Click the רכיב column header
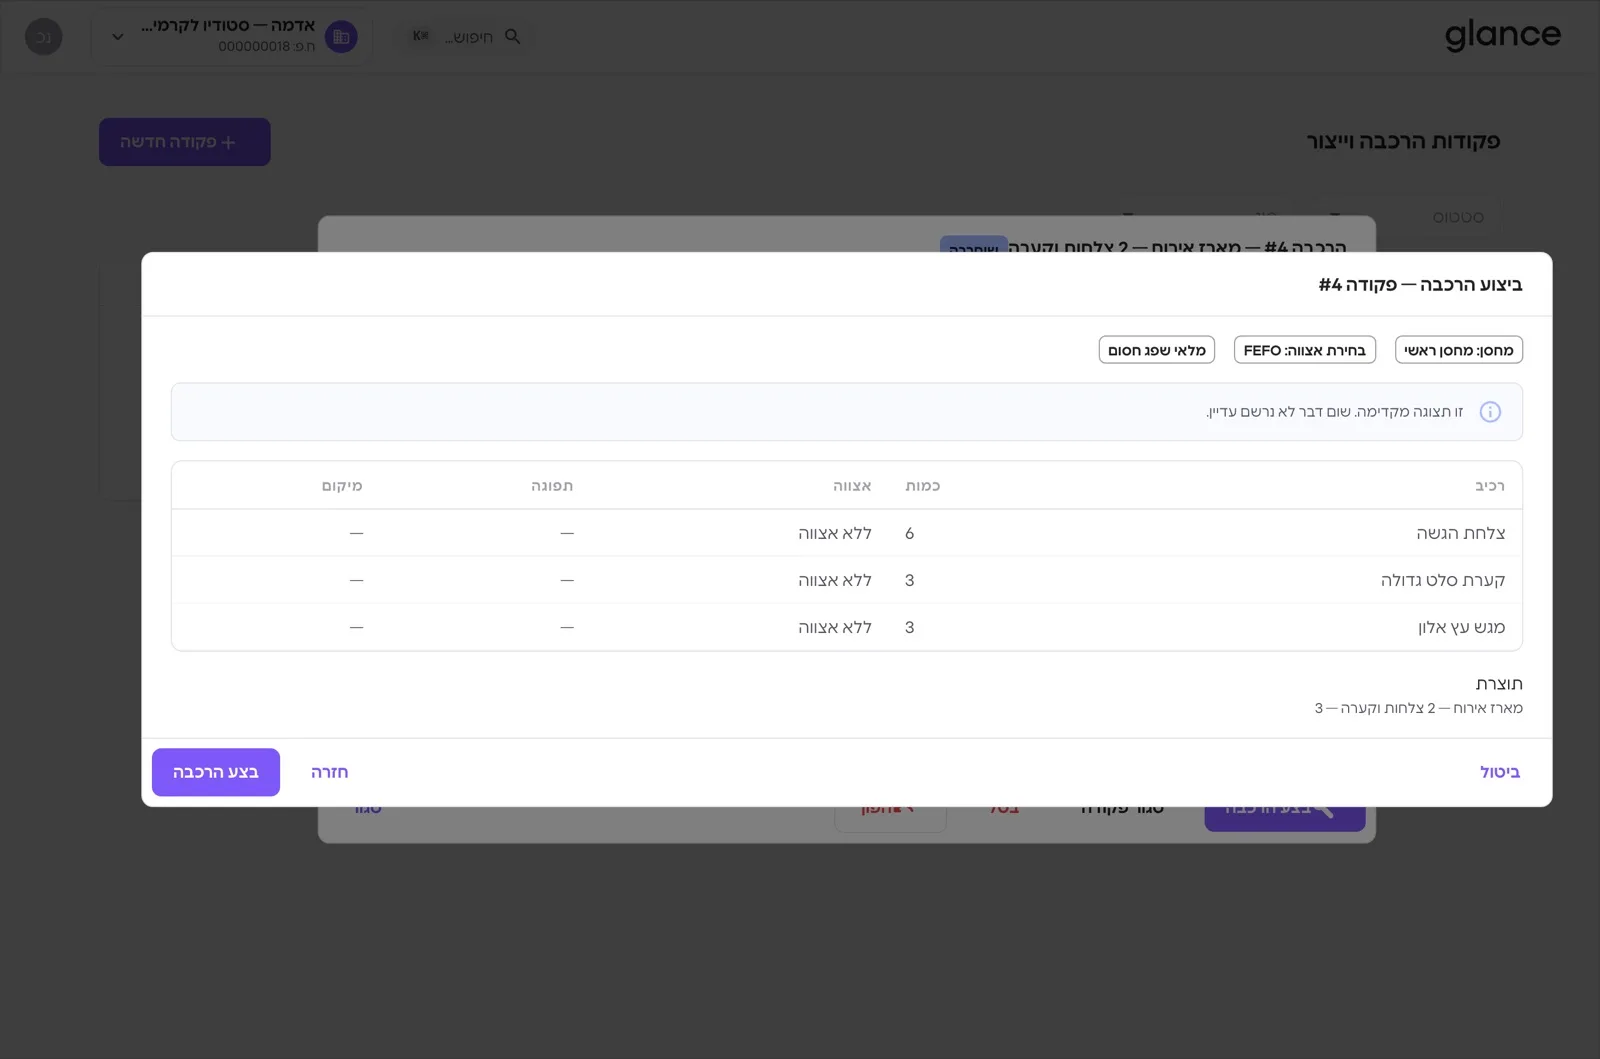The width and height of the screenshot is (1600, 1059). coord(1490,486)
